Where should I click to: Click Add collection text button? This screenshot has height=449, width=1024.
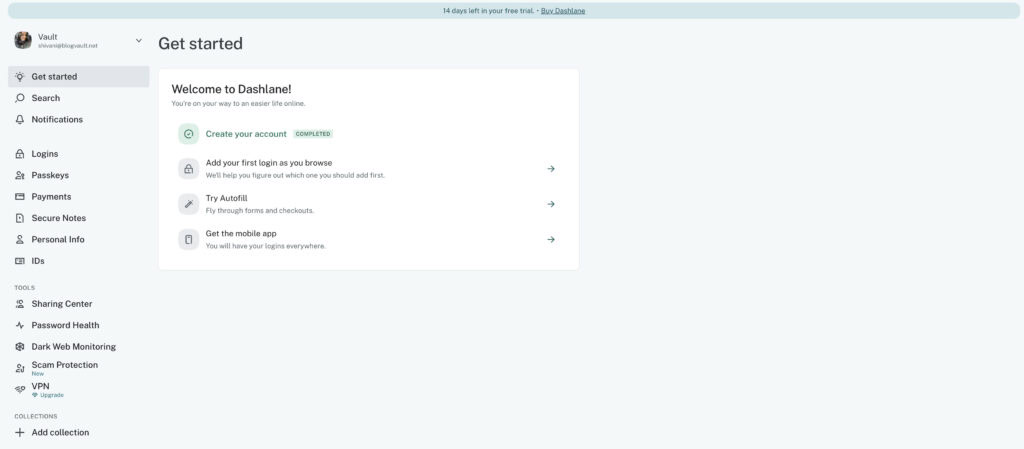(x=60, y=432)
